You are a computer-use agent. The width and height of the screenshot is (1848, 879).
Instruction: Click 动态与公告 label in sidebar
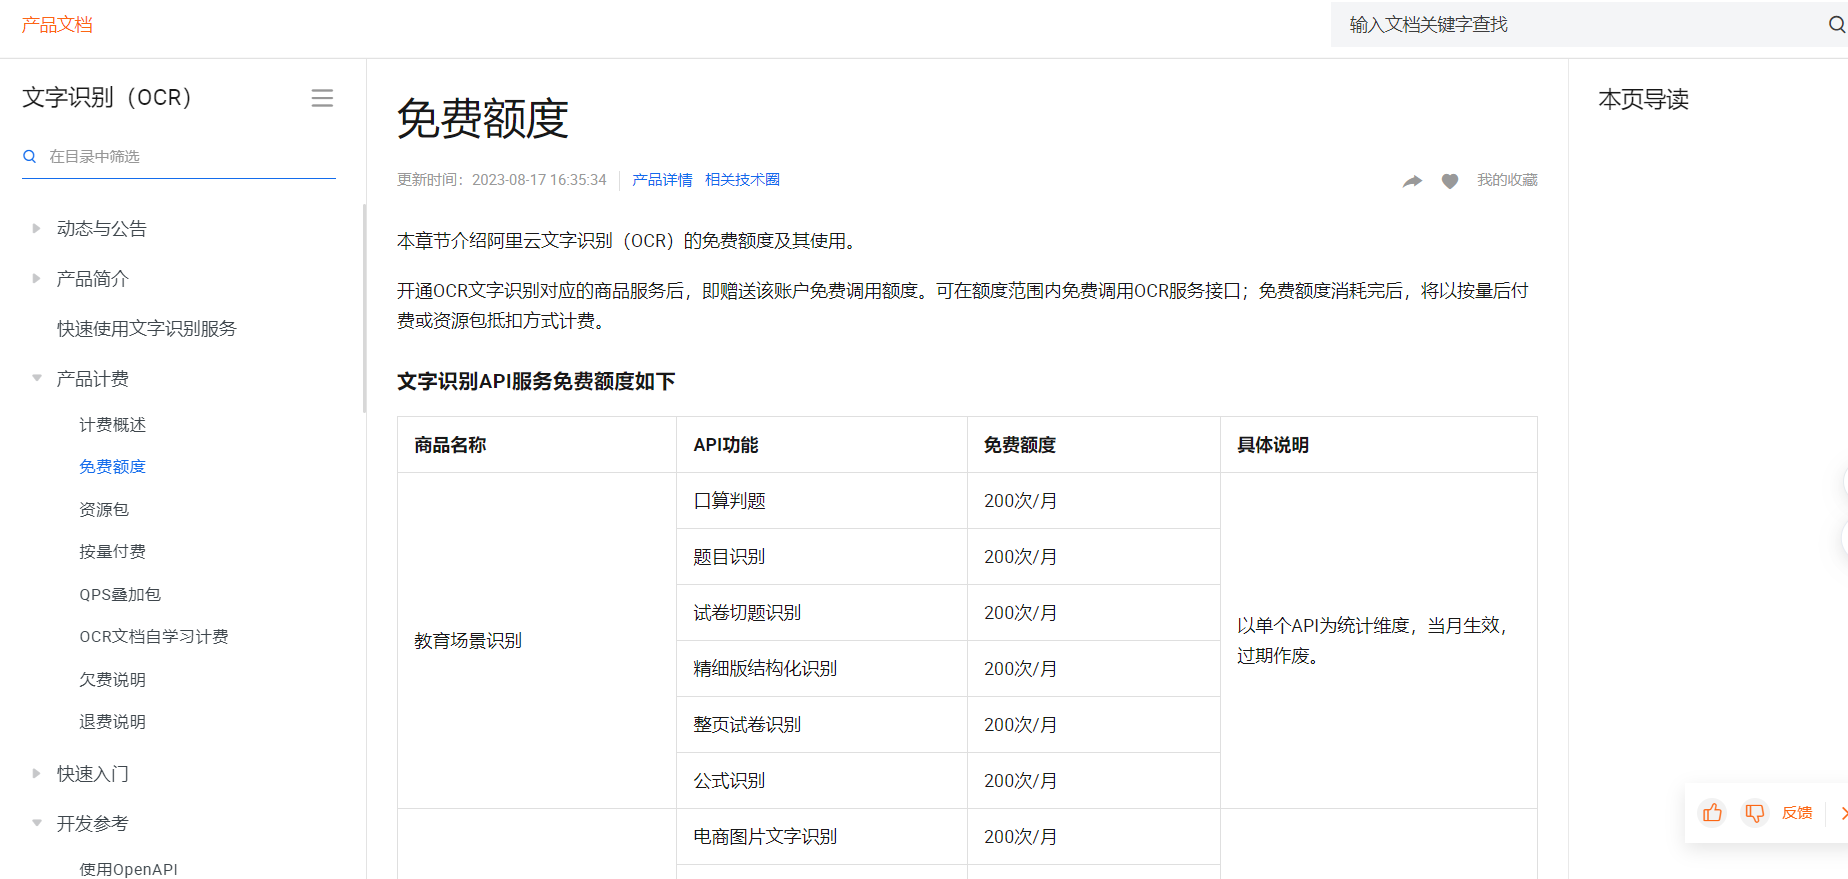pyautogui.click(x=101, y=228)
